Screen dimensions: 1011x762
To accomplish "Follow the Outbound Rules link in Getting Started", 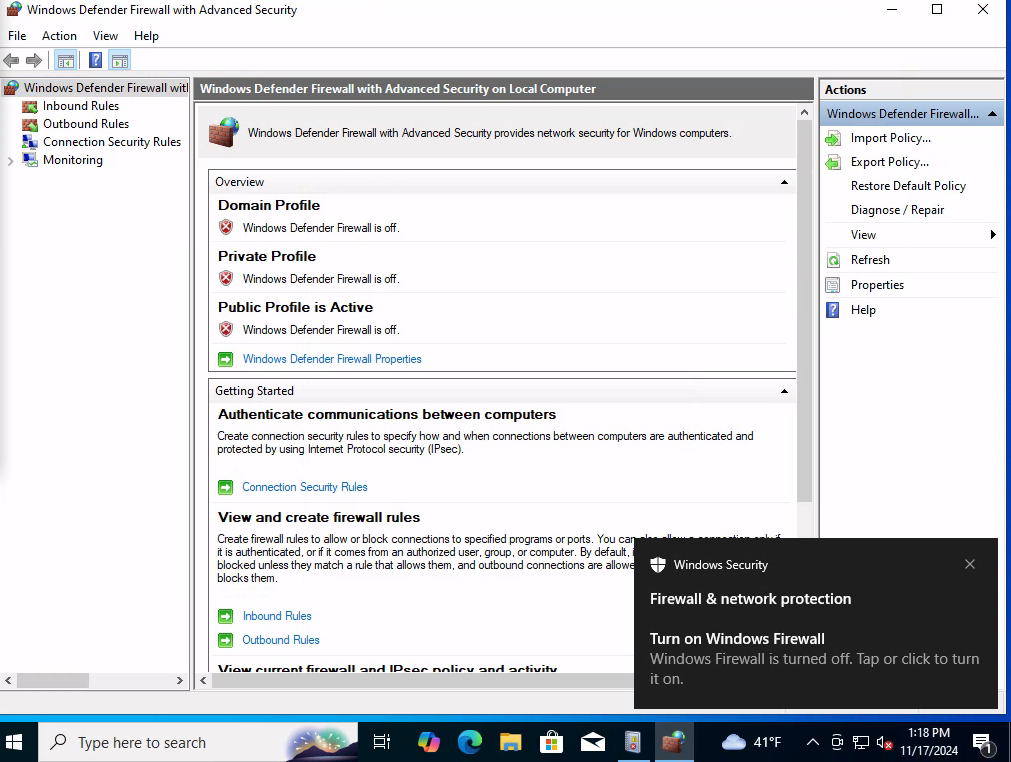I will coord(281,640).
